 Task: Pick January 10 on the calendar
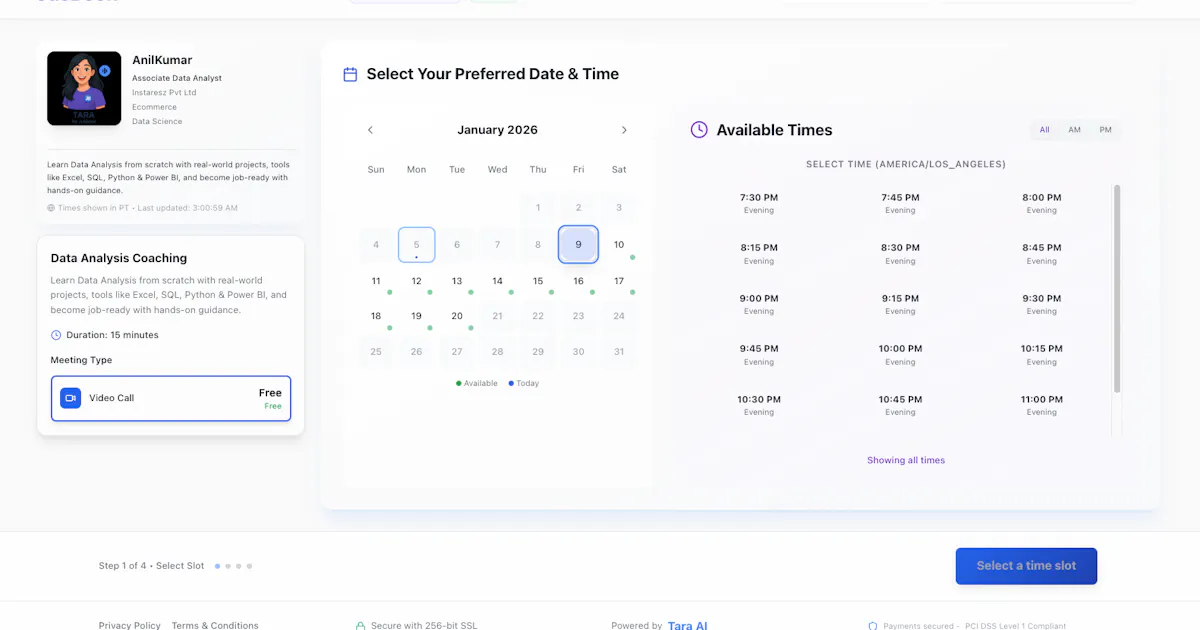(x=619, y=245)
